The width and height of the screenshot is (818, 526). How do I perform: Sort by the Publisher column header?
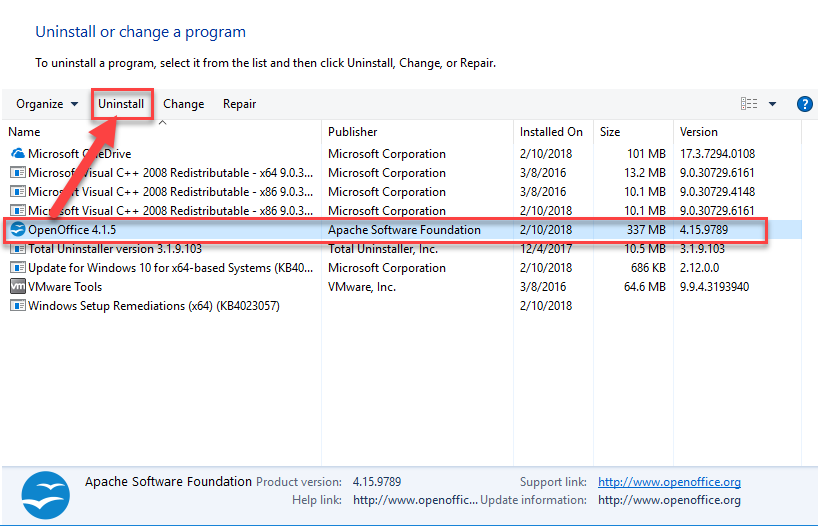click(x=353, y=132)
